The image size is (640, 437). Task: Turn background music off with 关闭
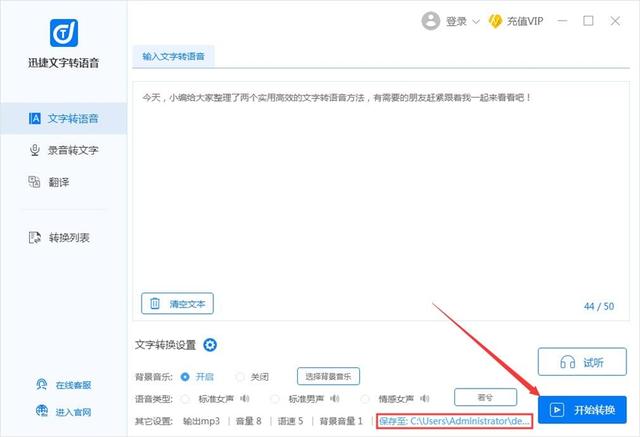pyautogui.click(x=240, y=377)
